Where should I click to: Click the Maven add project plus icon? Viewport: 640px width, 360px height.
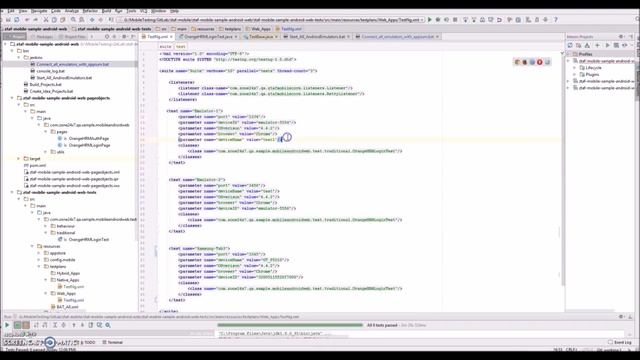[x=598, y=45]
